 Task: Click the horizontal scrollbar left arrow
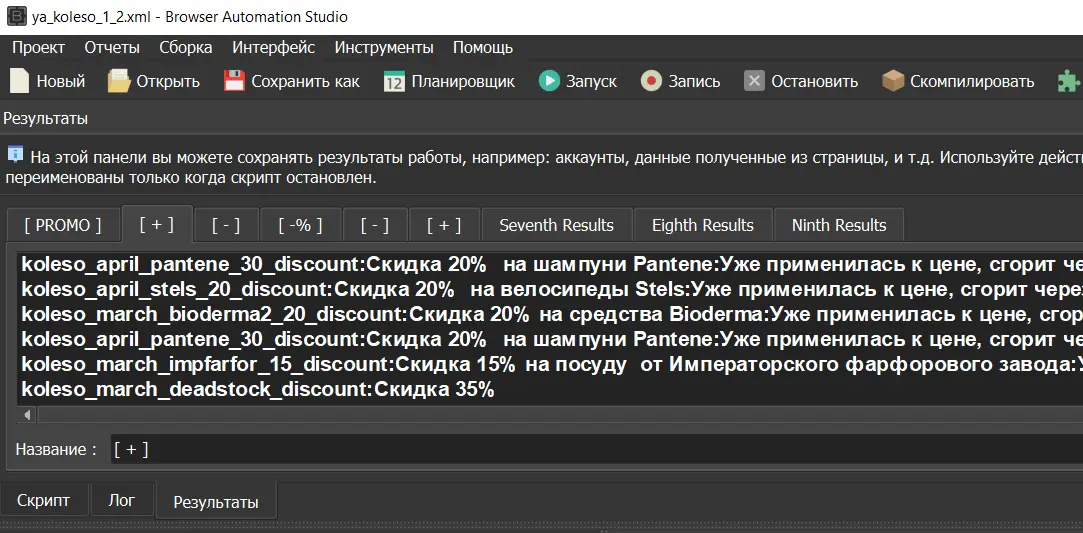click(27, 415)
